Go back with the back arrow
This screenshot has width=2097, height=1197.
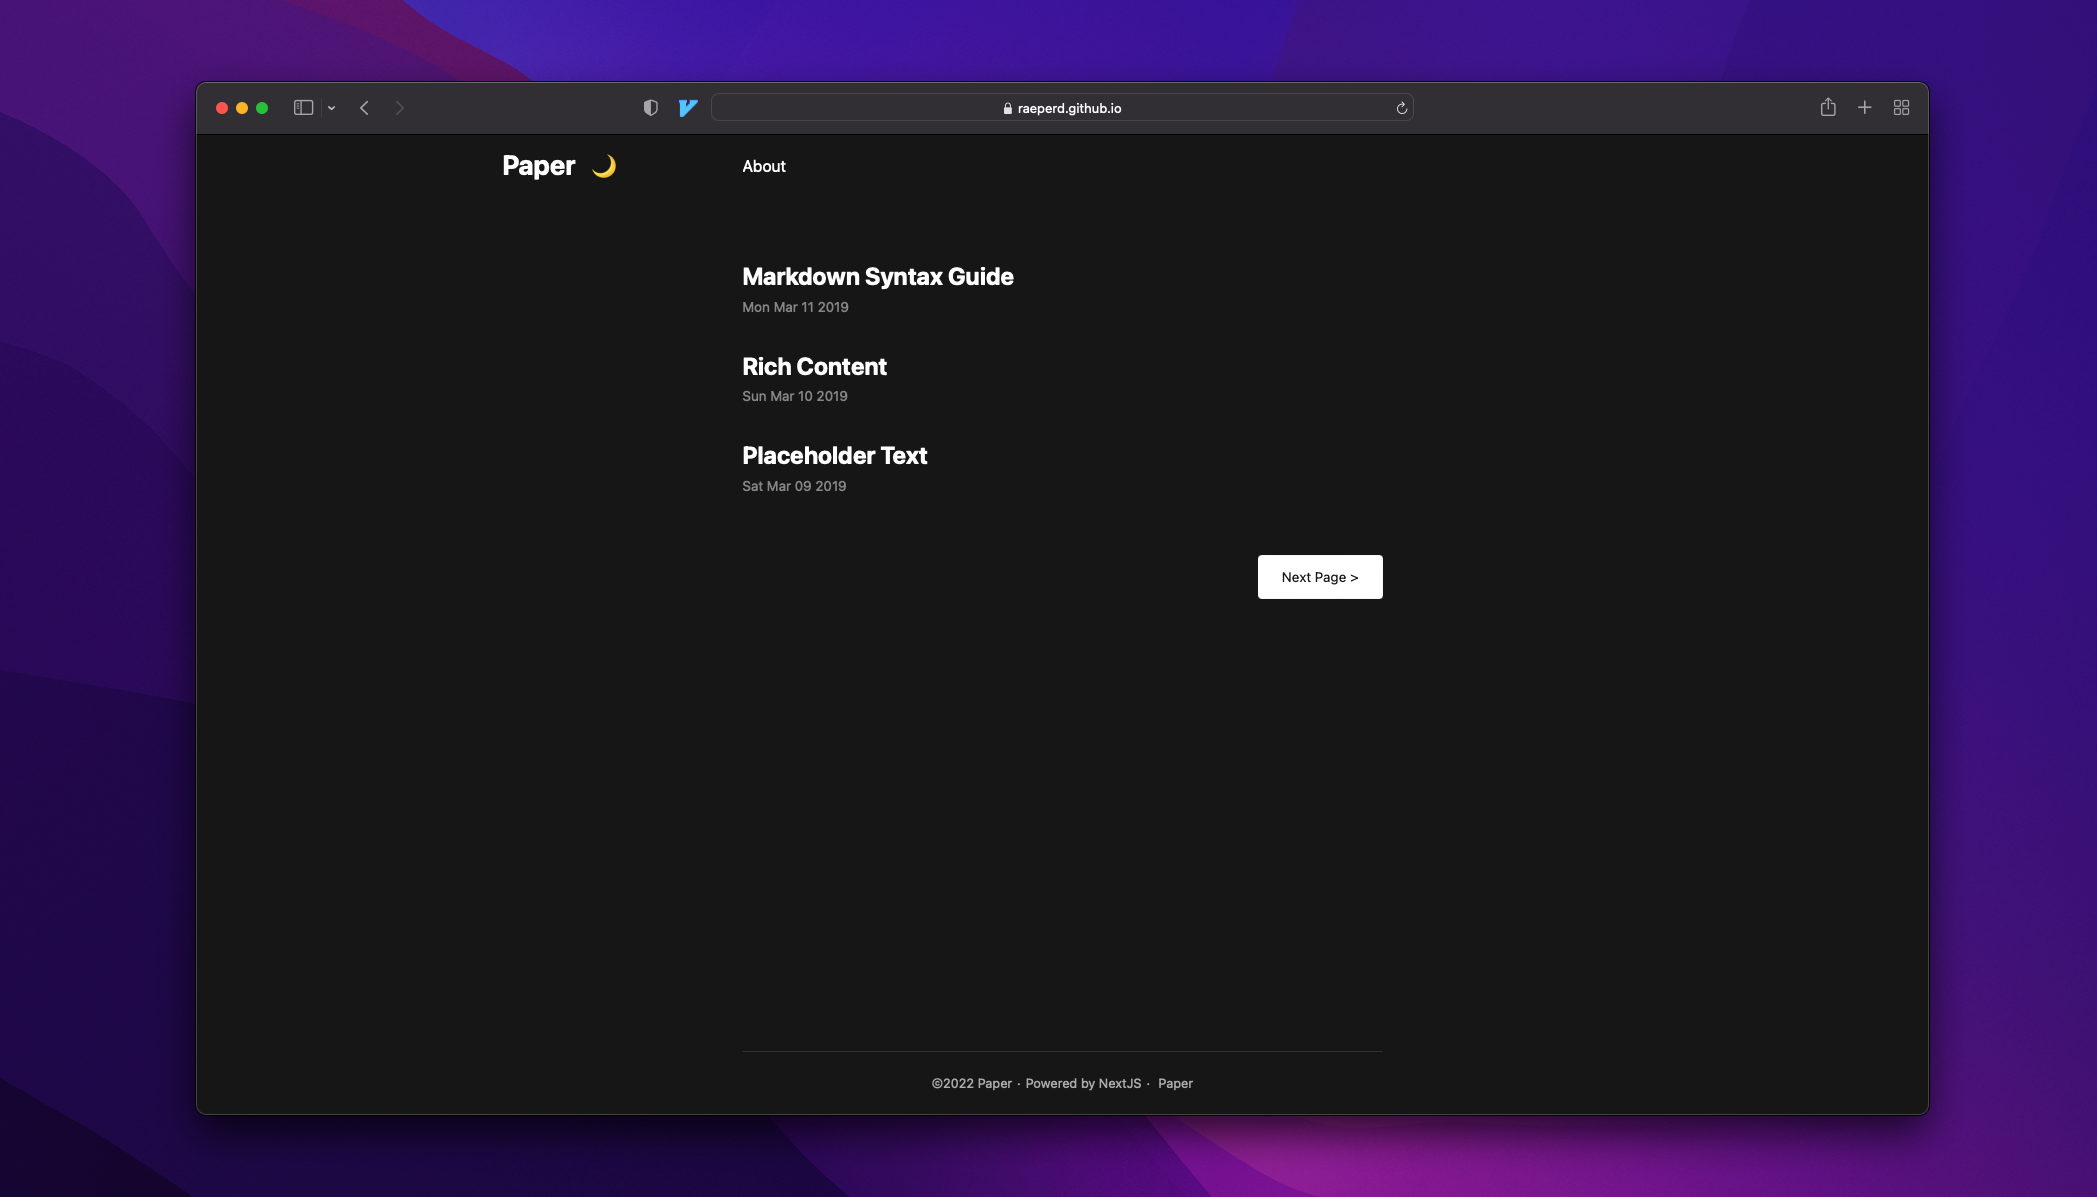(x=365, y=108)
